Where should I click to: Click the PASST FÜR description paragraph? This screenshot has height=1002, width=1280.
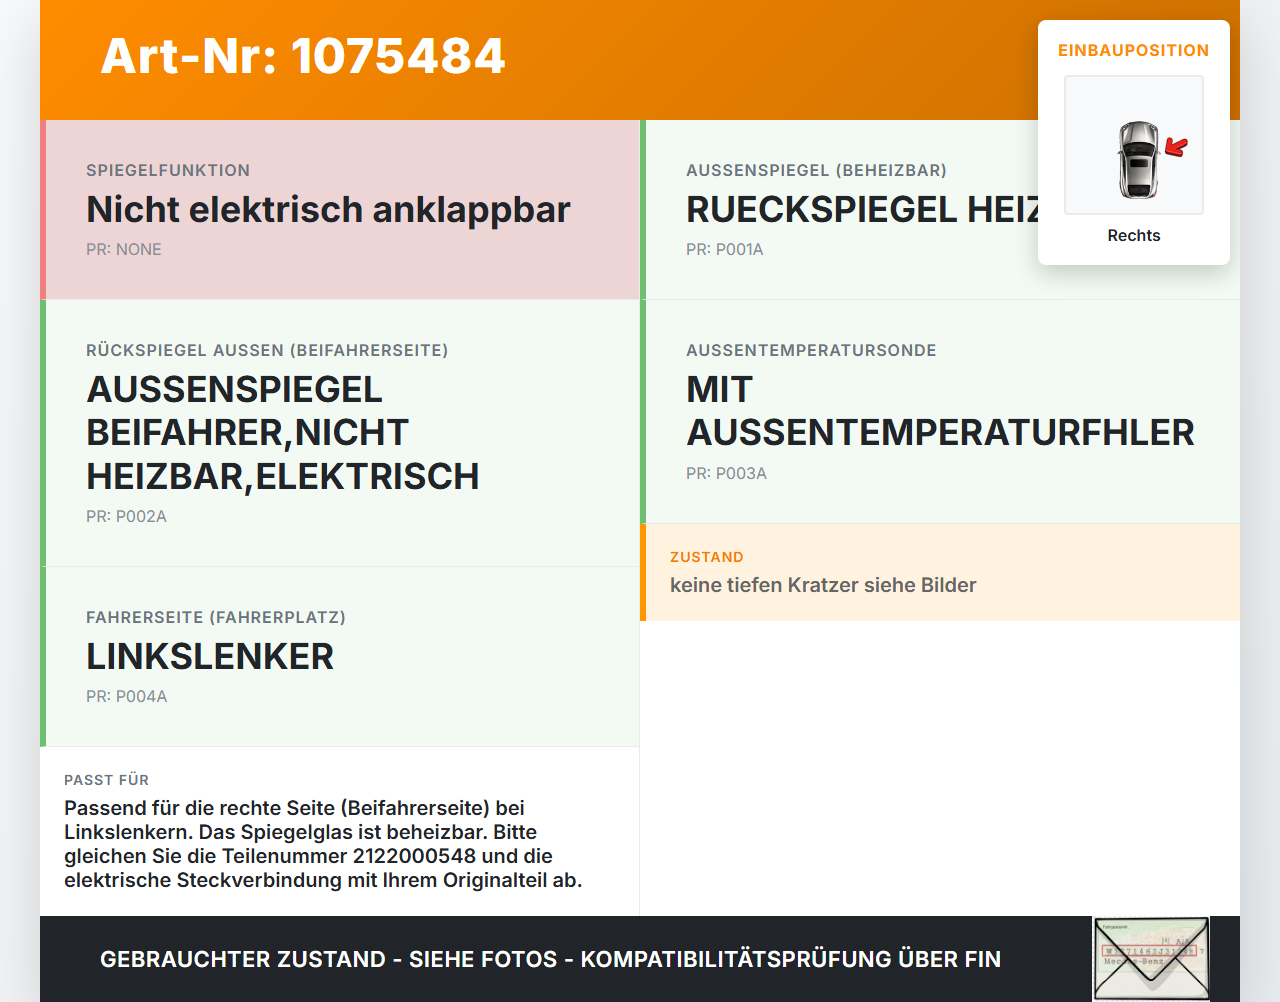click(323, 844)
